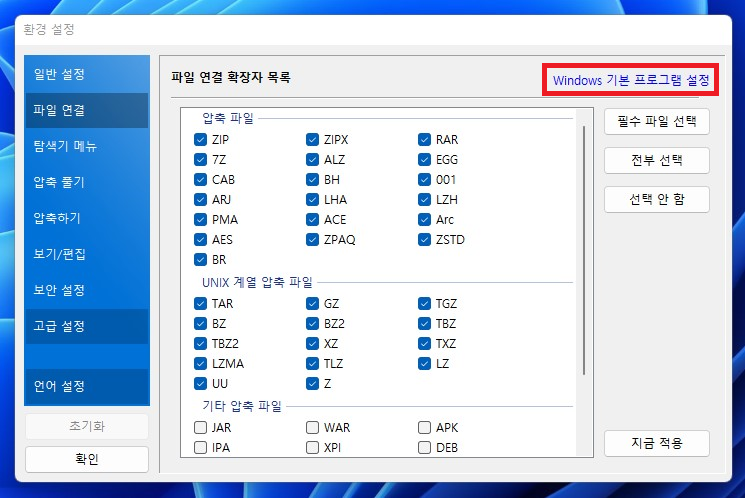Viewport: 745px width, 498px height.
Task: Toggle the ZSTD checkbox
Action: pos(424,239)
